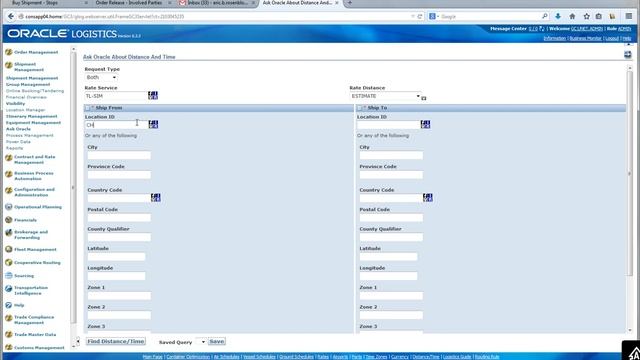Click the browser address bar

216,16
